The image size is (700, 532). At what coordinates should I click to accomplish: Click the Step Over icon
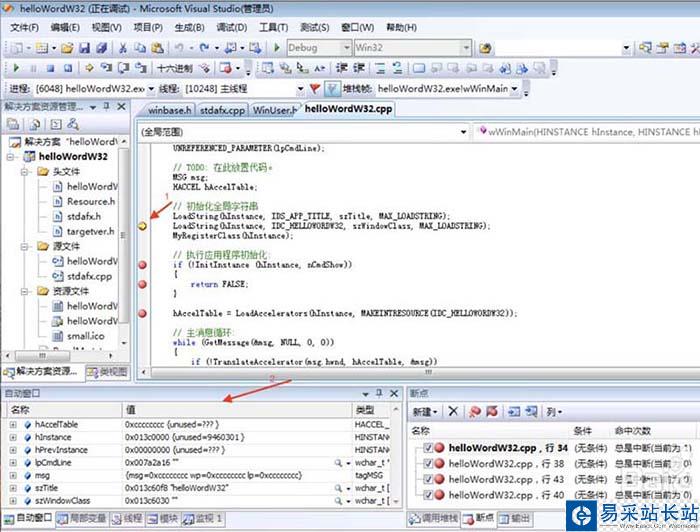(123, 68)
